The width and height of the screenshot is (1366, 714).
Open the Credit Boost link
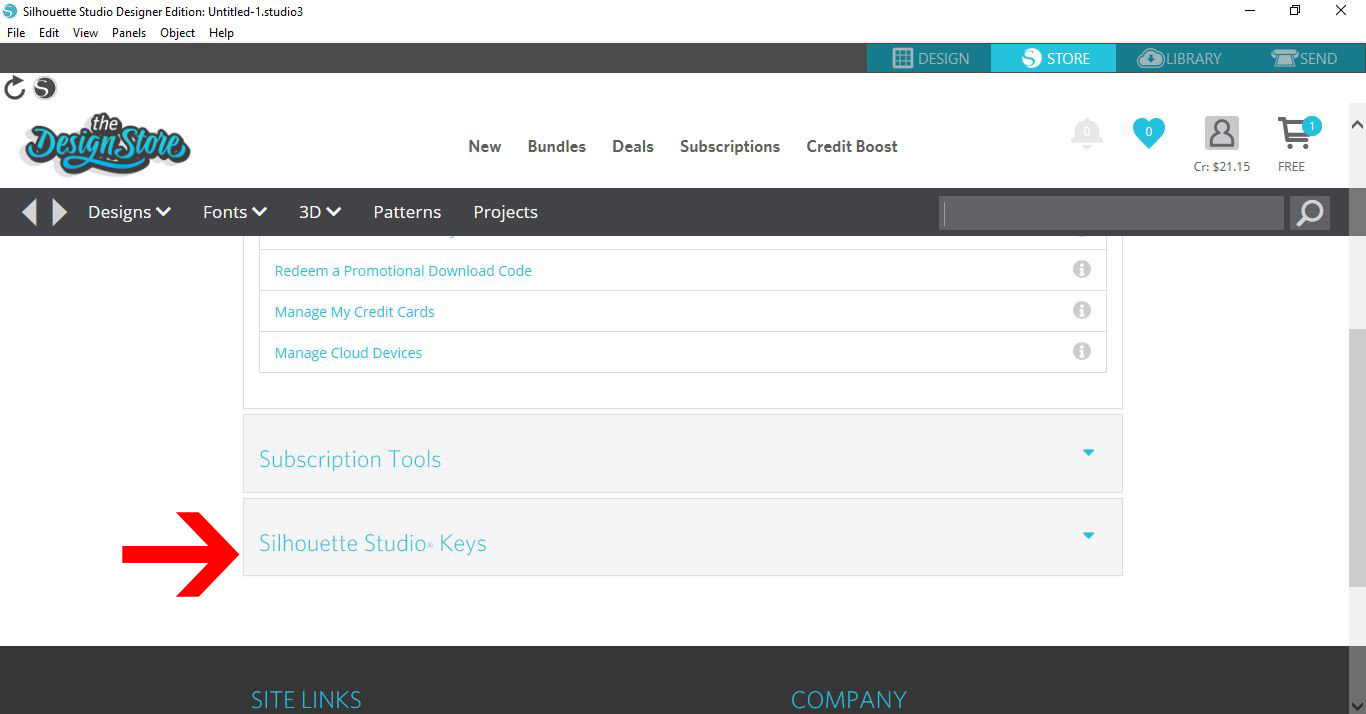[x=852, y=146]
